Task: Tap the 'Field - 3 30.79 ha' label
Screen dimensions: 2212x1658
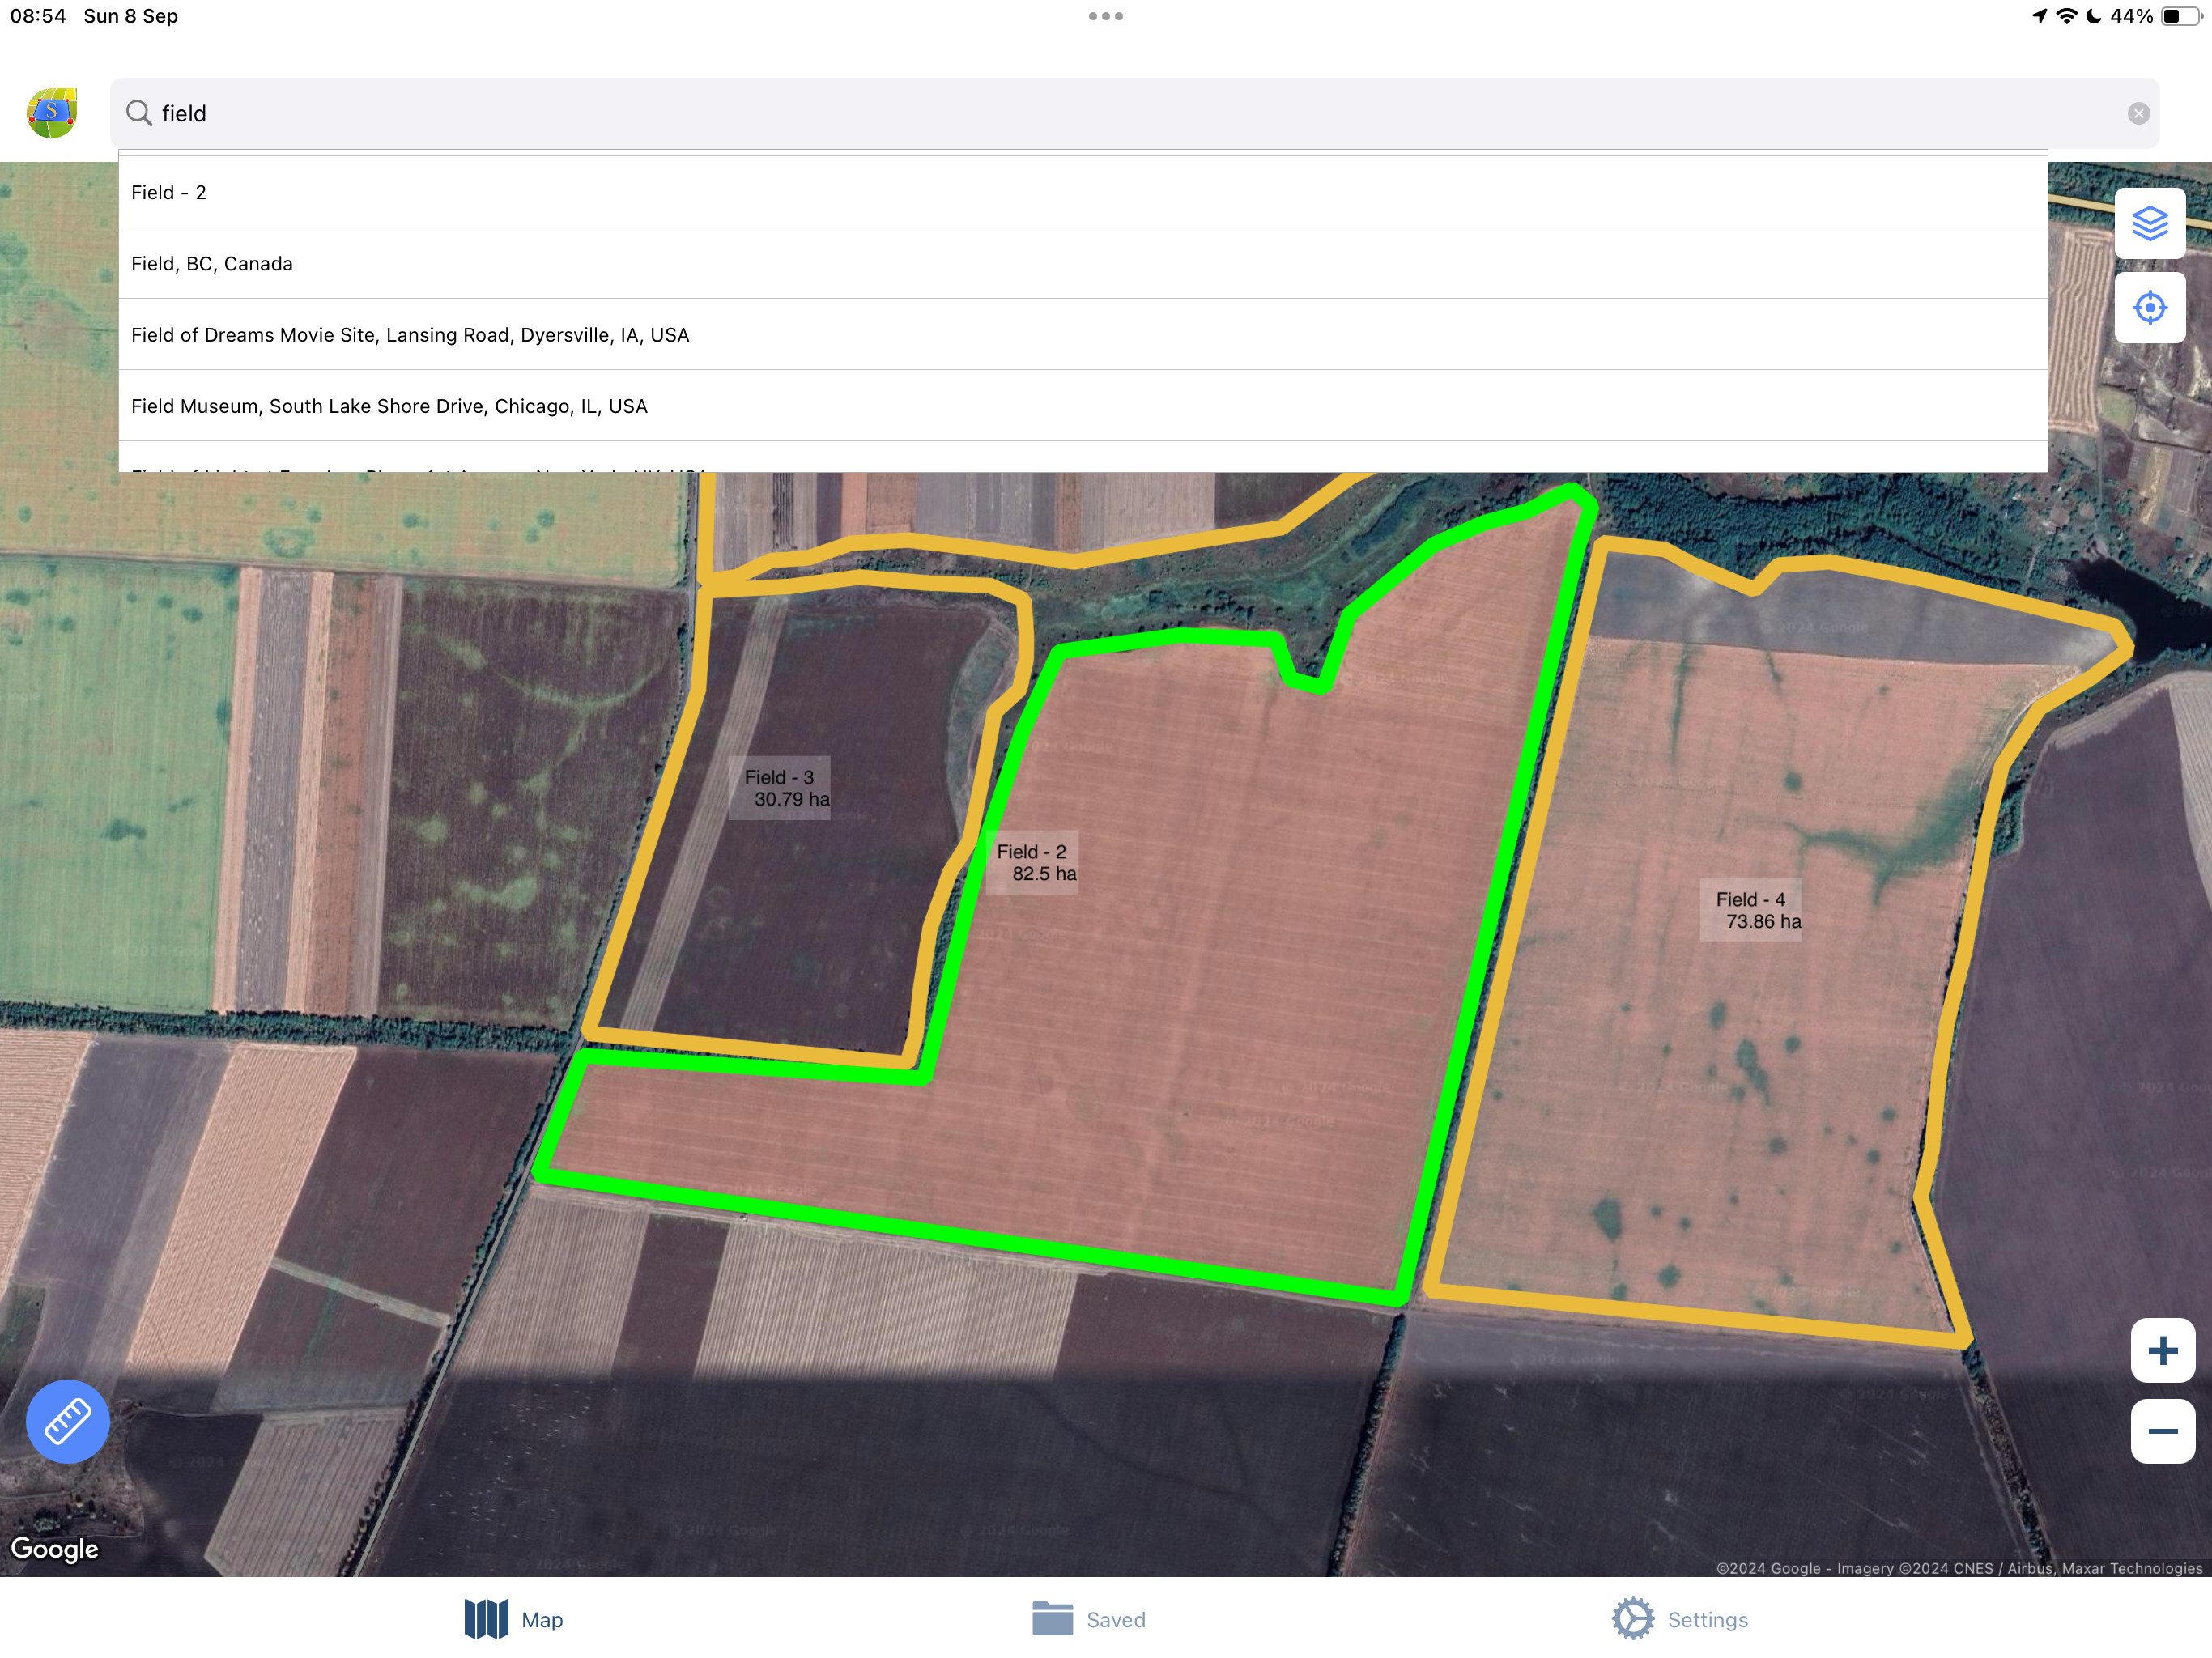Action: tap(780, 788)
